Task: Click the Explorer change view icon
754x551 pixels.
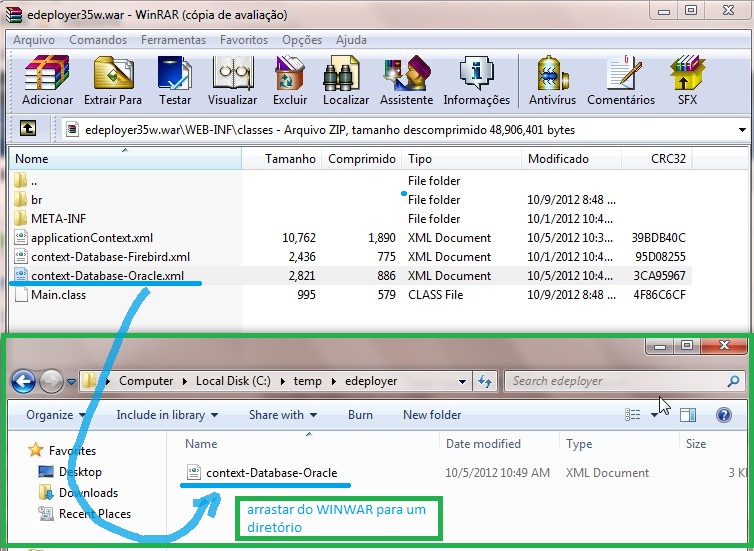Action: (632, 414)
